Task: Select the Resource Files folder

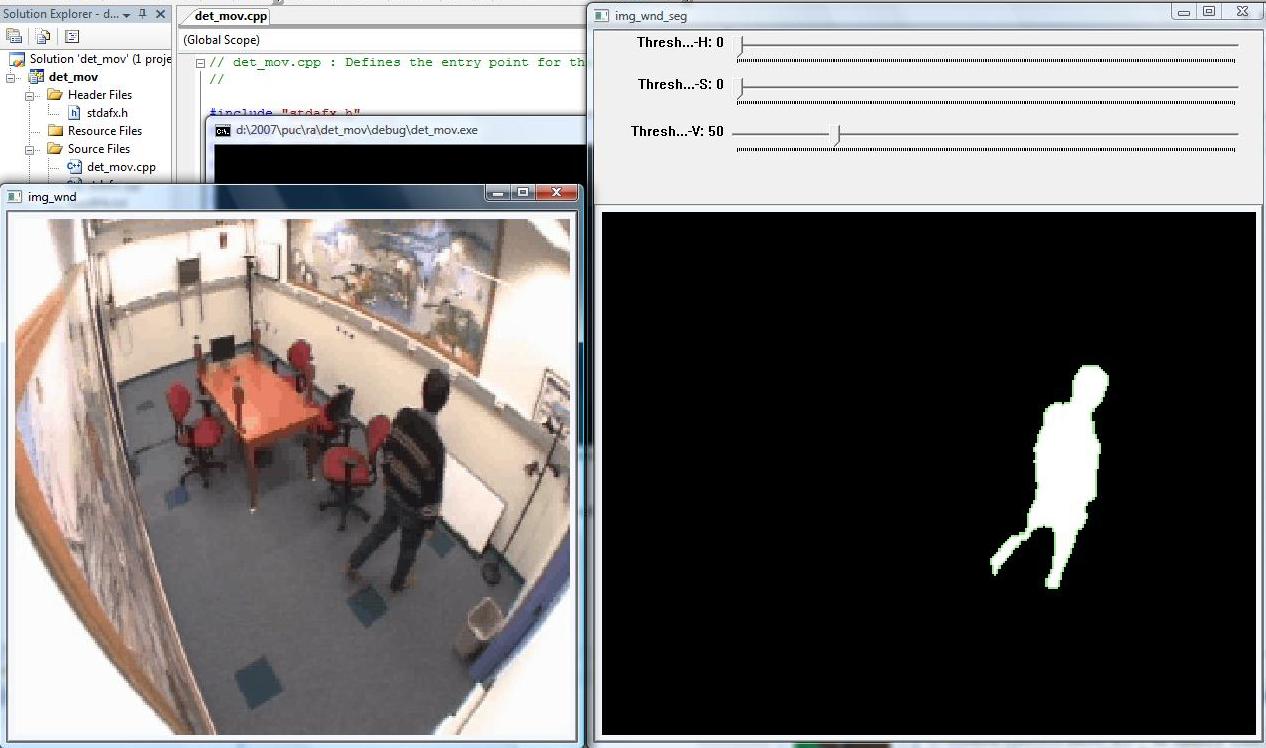Action: coord(104,131)
